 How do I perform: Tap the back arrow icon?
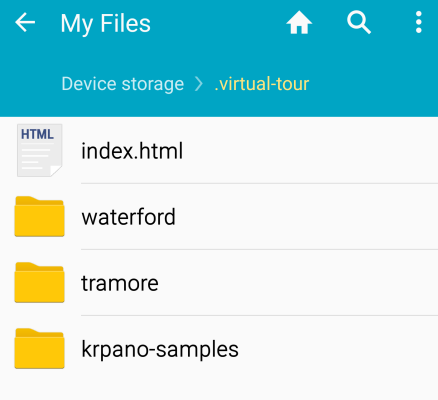click(25, 23)
